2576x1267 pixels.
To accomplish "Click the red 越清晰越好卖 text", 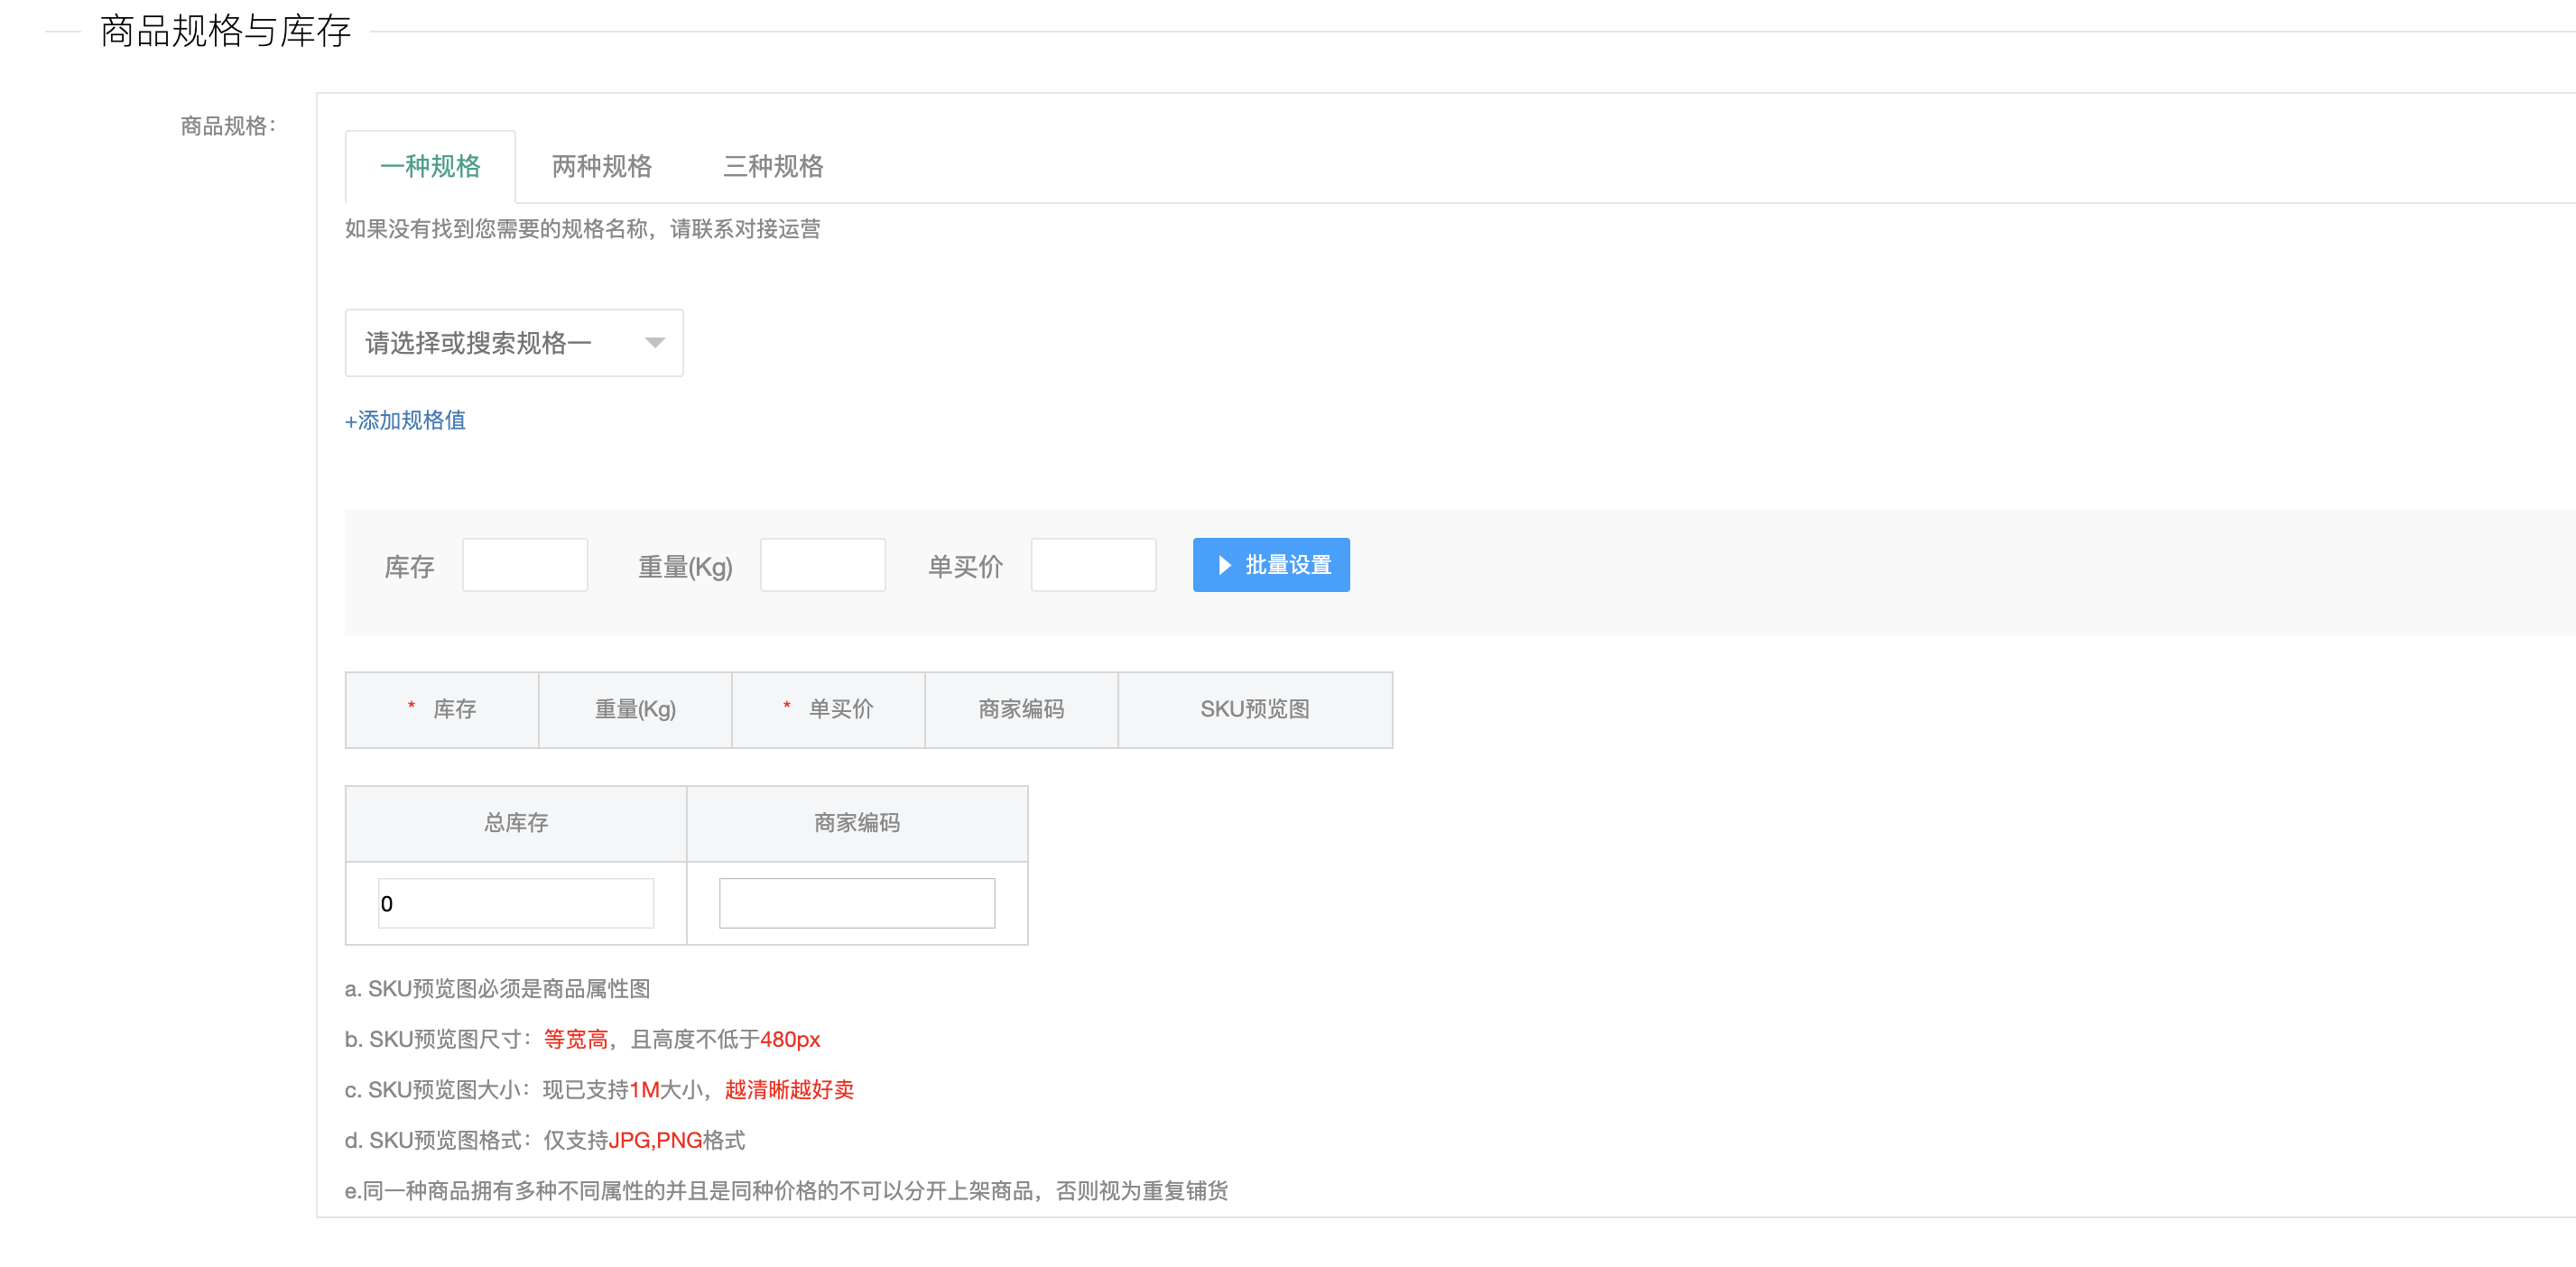I will (x=789, y=1090).
